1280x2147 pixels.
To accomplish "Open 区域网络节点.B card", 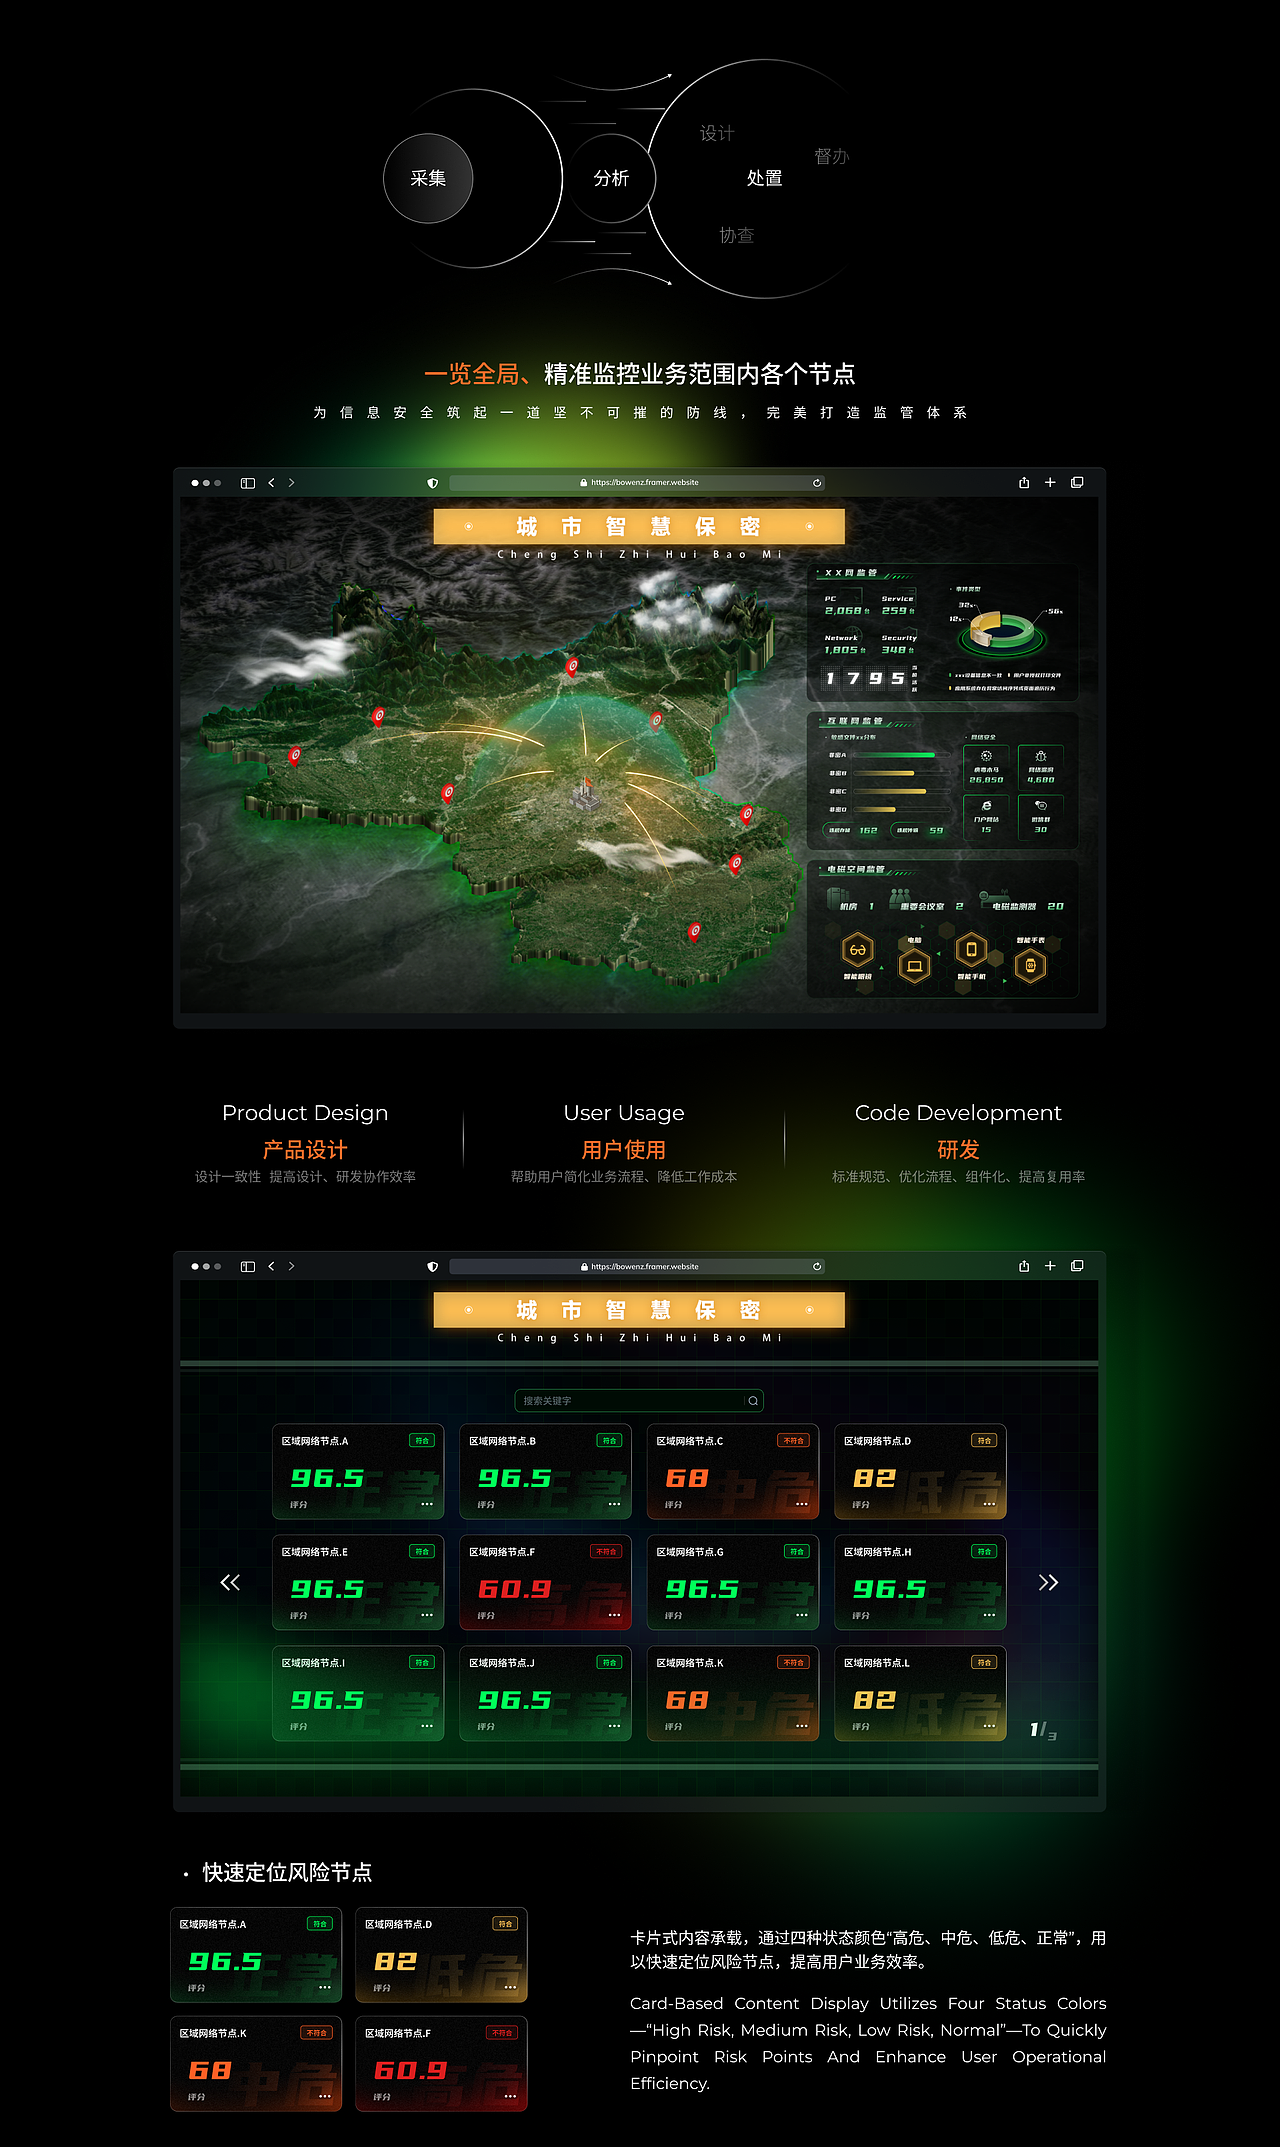I will pyautogui.click(x=545, y=1471).
